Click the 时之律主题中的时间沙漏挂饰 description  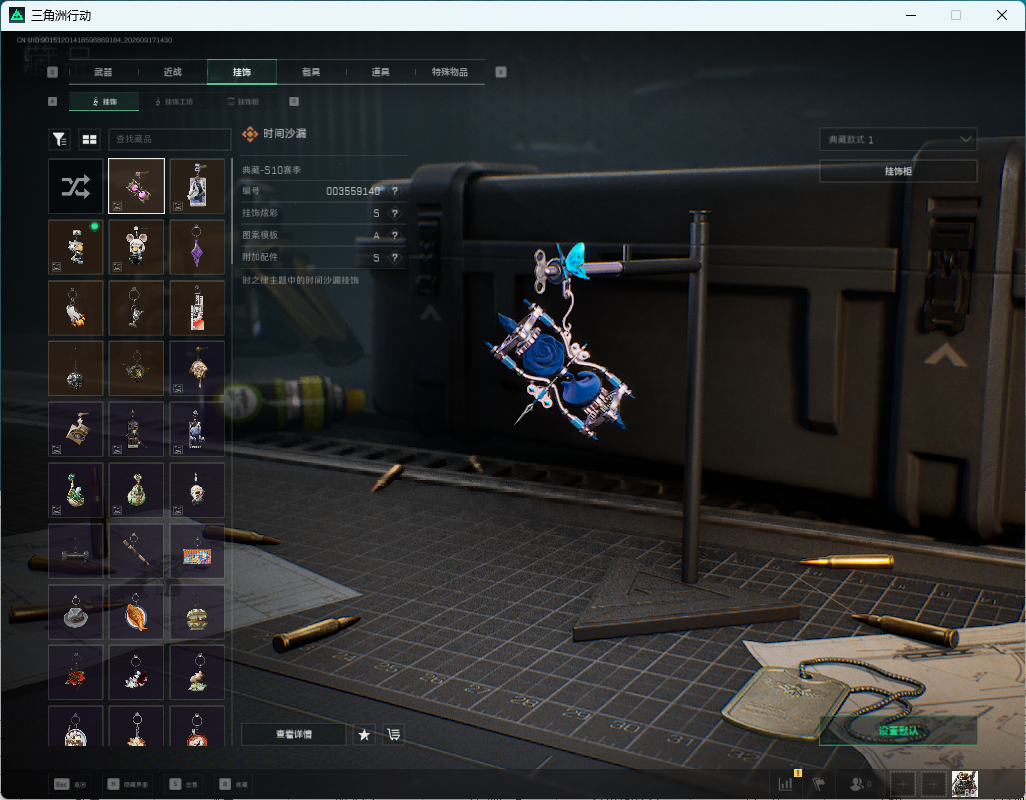[300, 280]
